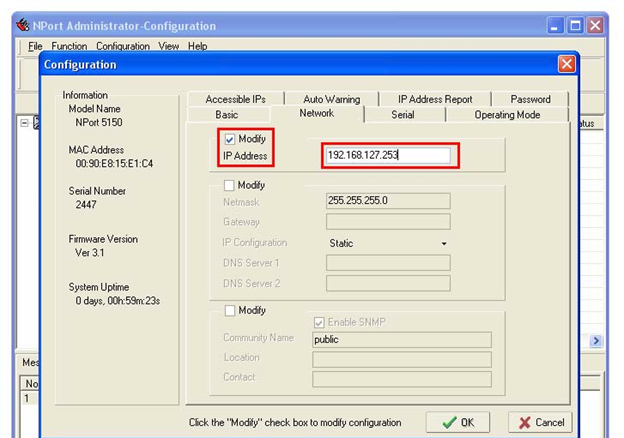Click the empty Gateway field

coord(388,222)
